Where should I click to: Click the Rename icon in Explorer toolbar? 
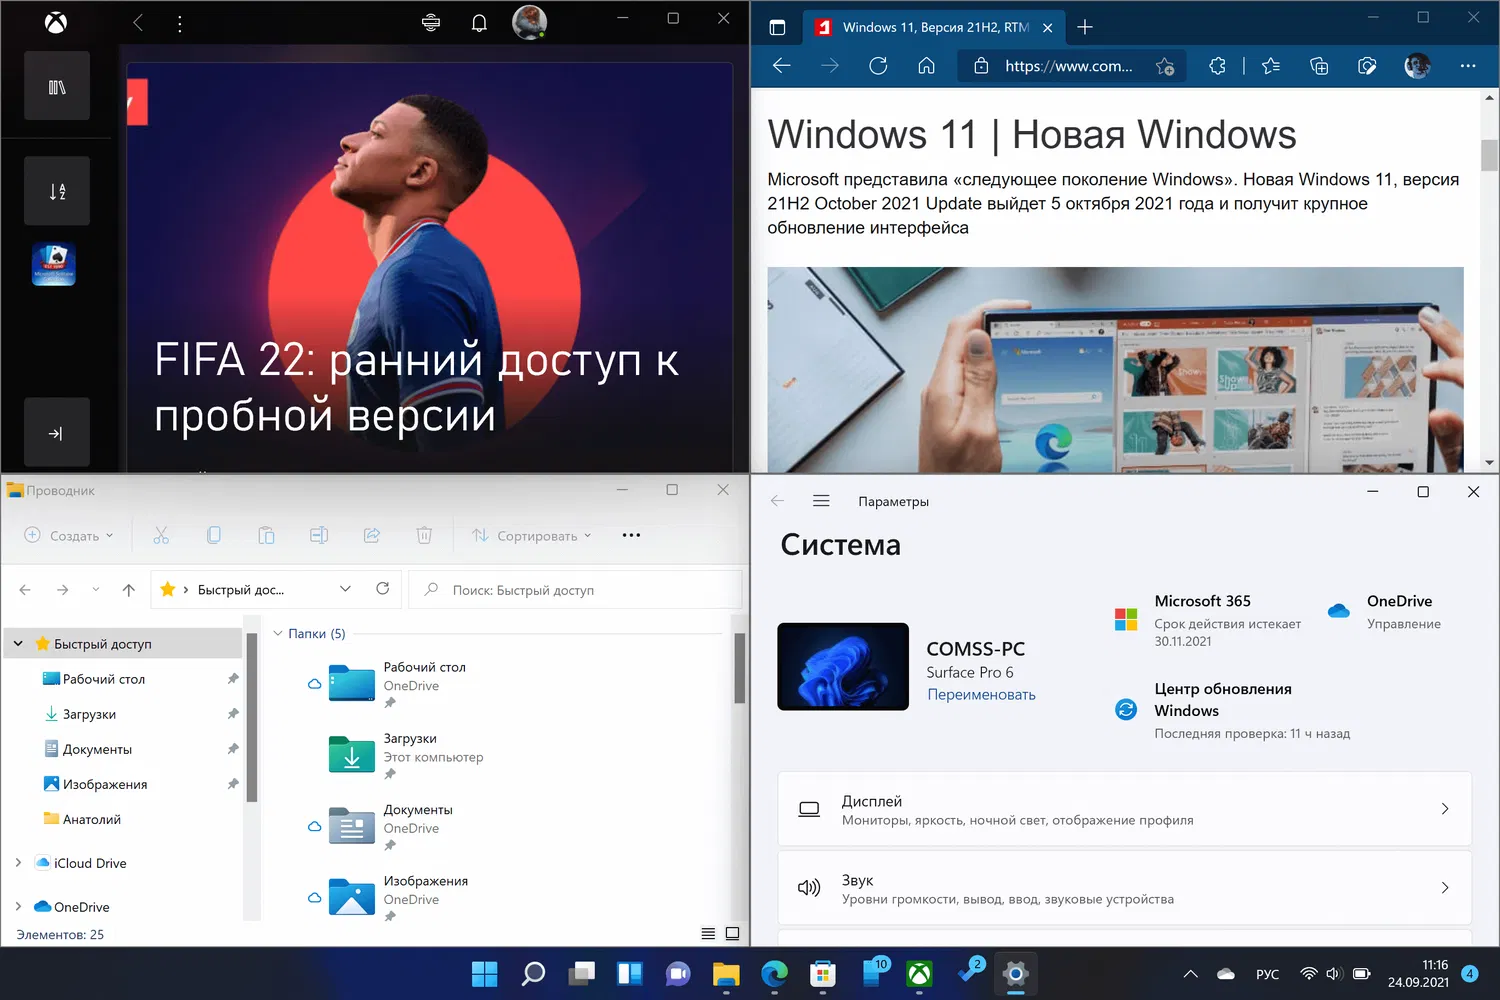319,536
